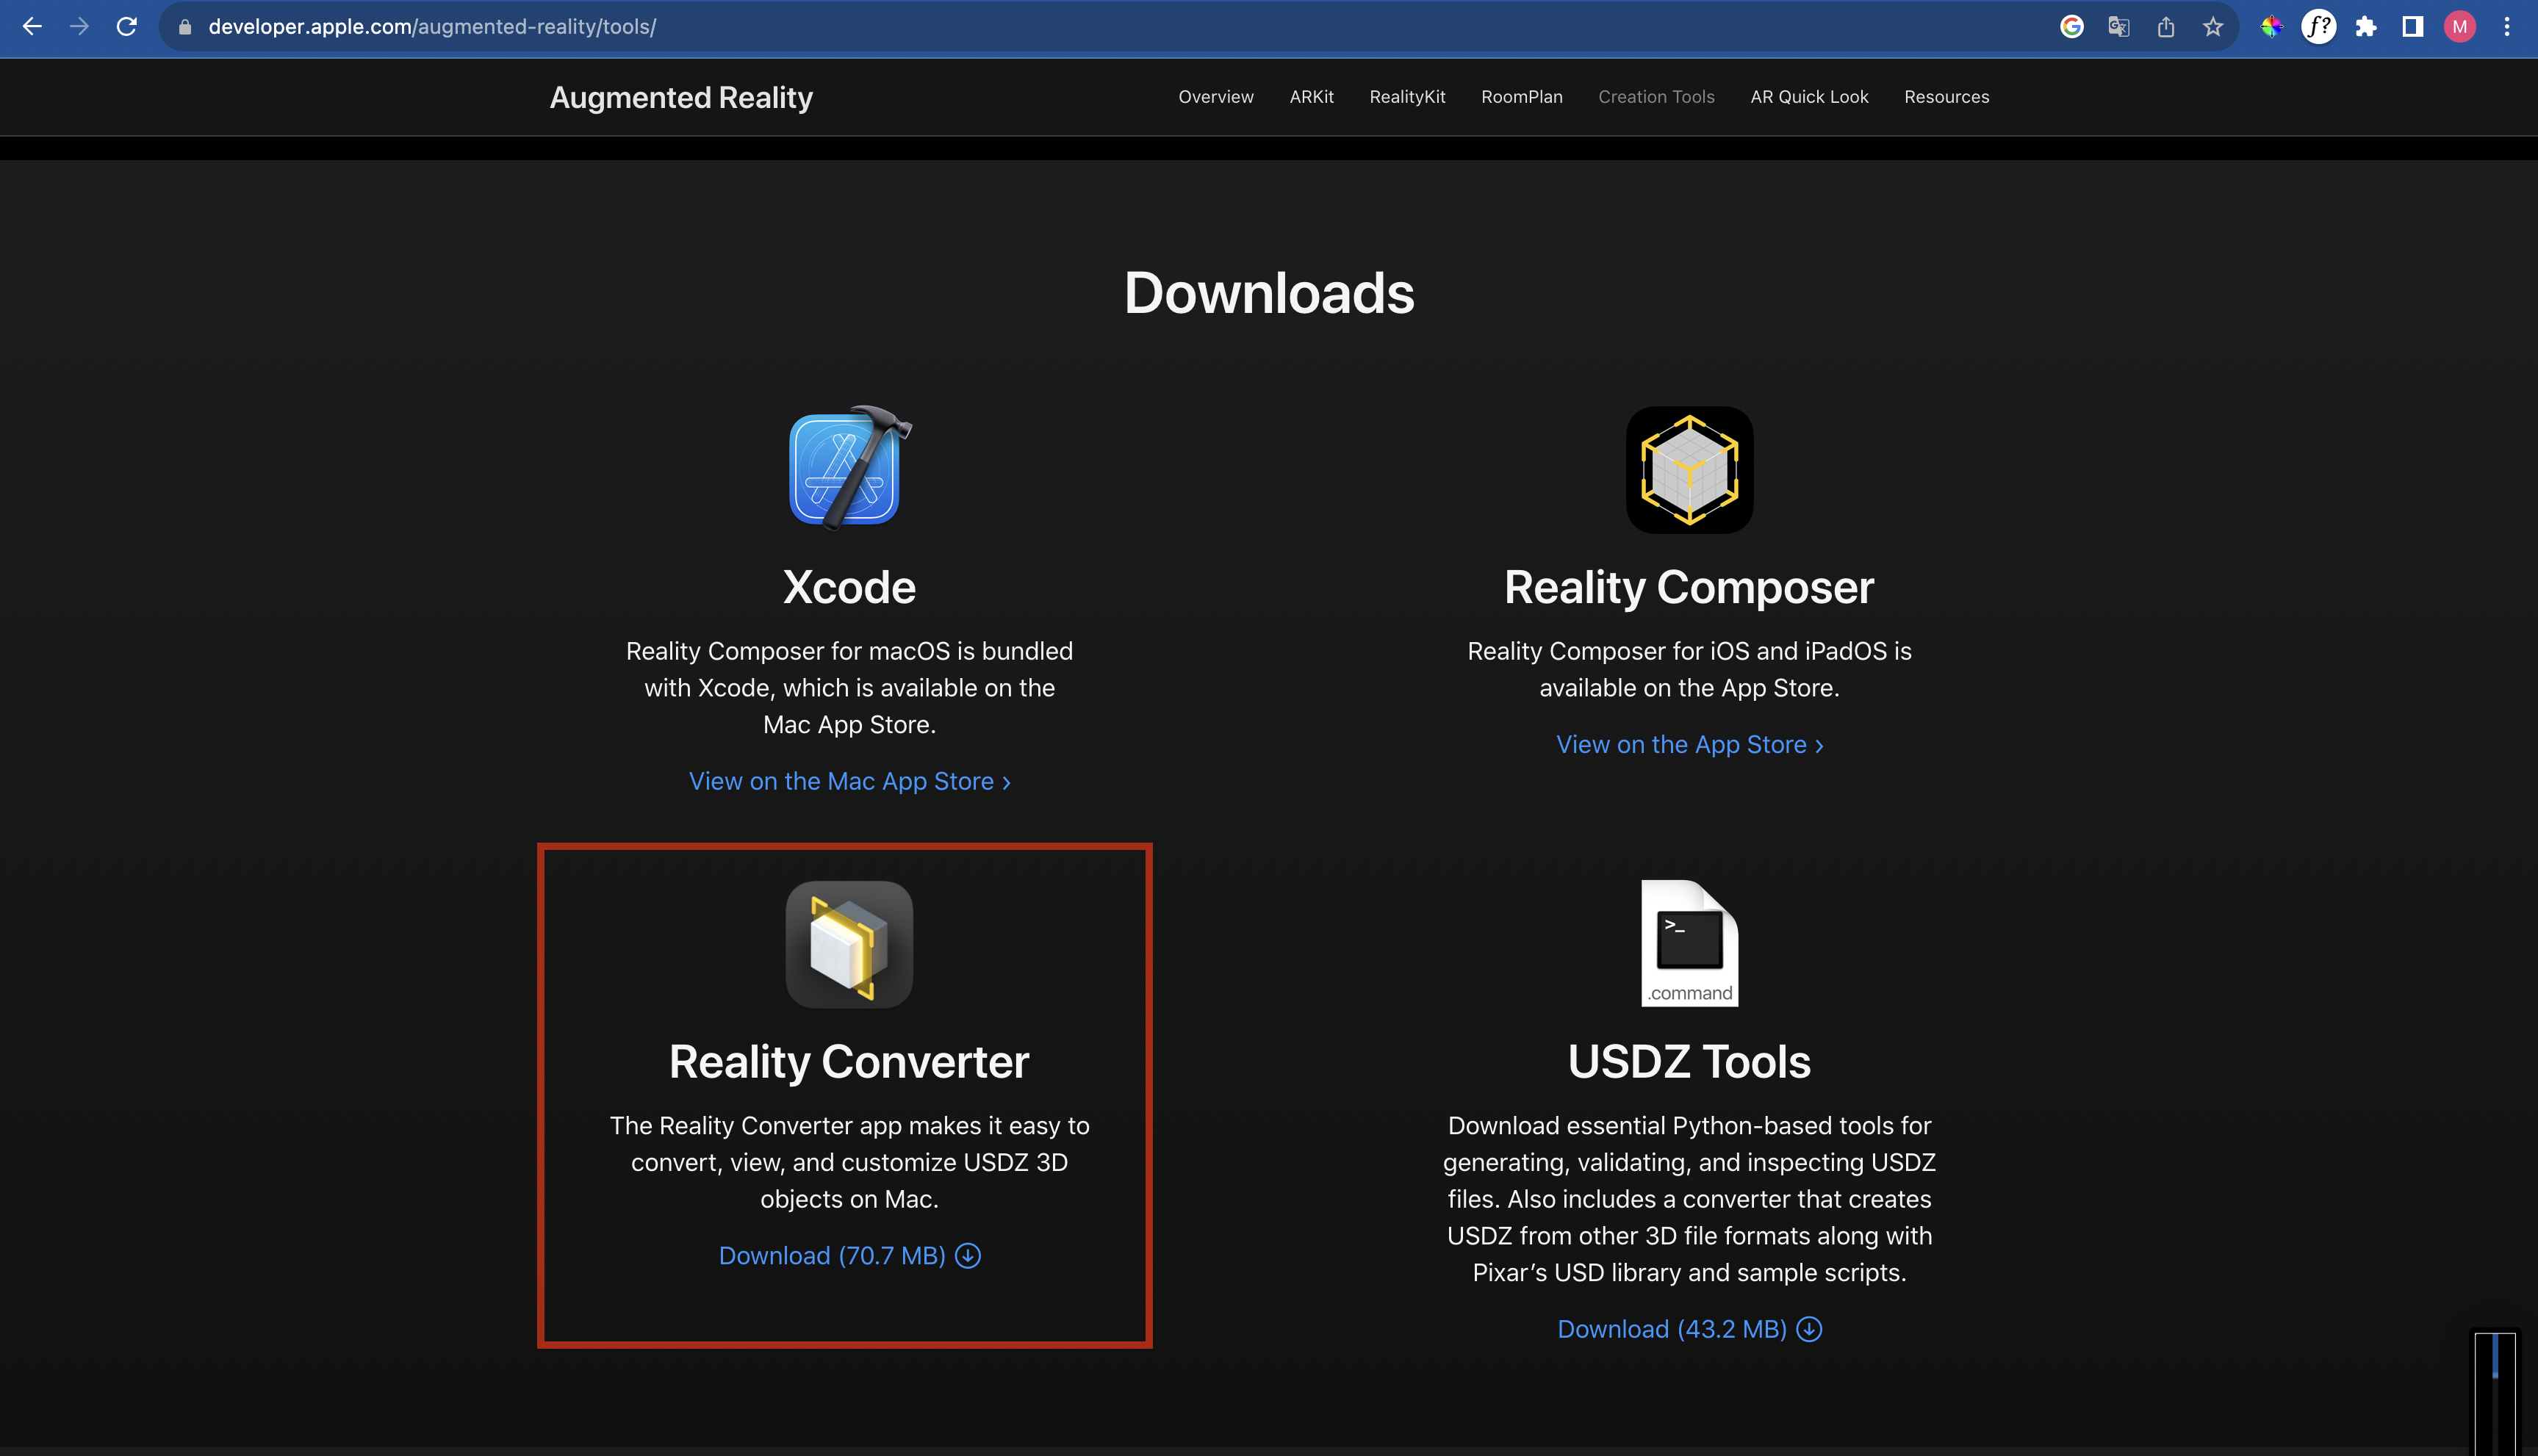Image resolution: width=2538 pixels, height=1456 pixels.
Task: Click the Reality Composer cube icon
Action: click(1689, 469)
